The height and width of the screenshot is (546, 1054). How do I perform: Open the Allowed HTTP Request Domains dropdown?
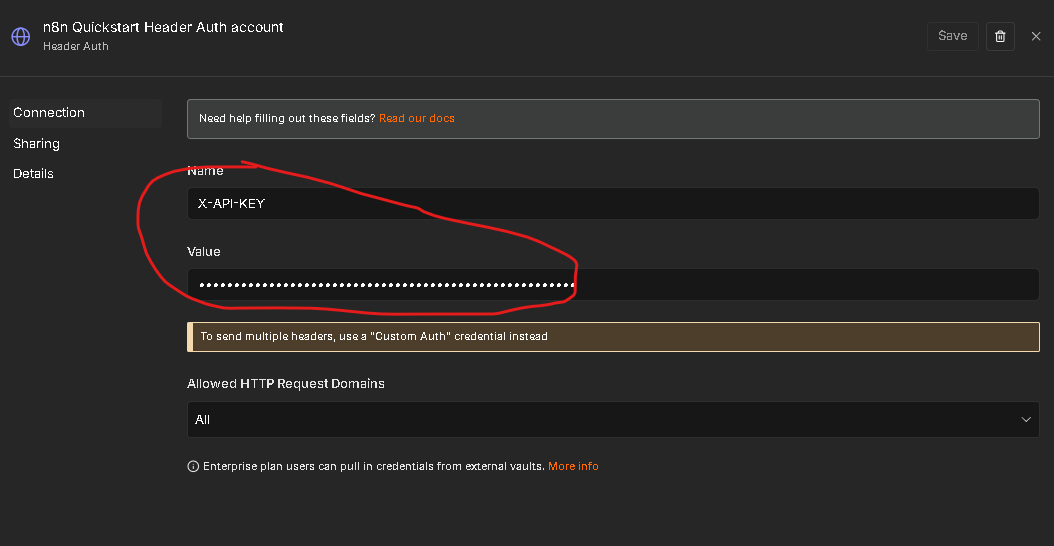[613, 420]
